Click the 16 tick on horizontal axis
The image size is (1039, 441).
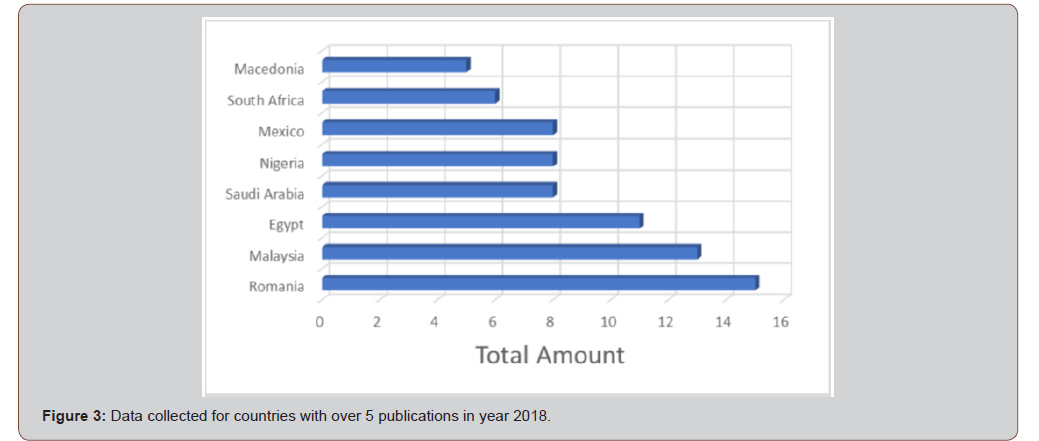click(781, 322)
